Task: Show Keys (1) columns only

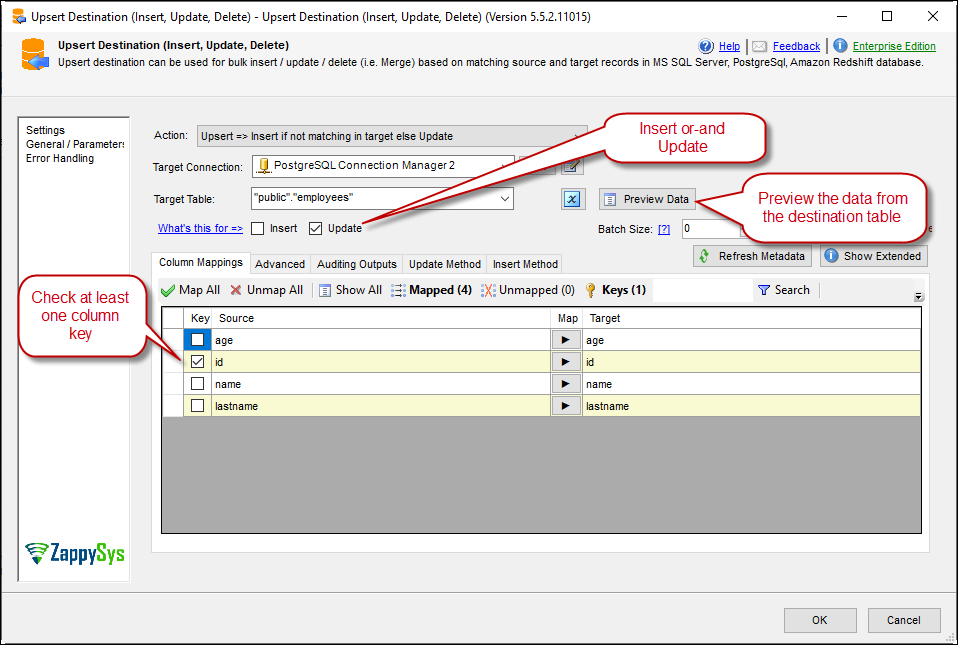Action: 616,290
